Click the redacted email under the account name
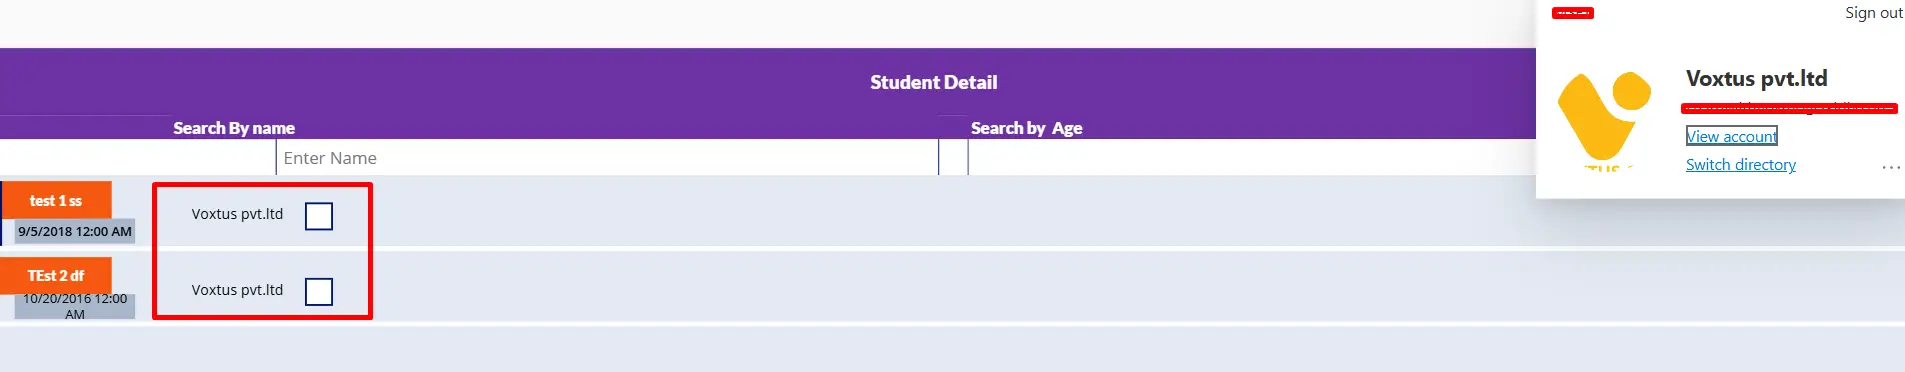The width and height of the screenshot is (1905, 372). pyautogui.click(x=1790, y=108)
